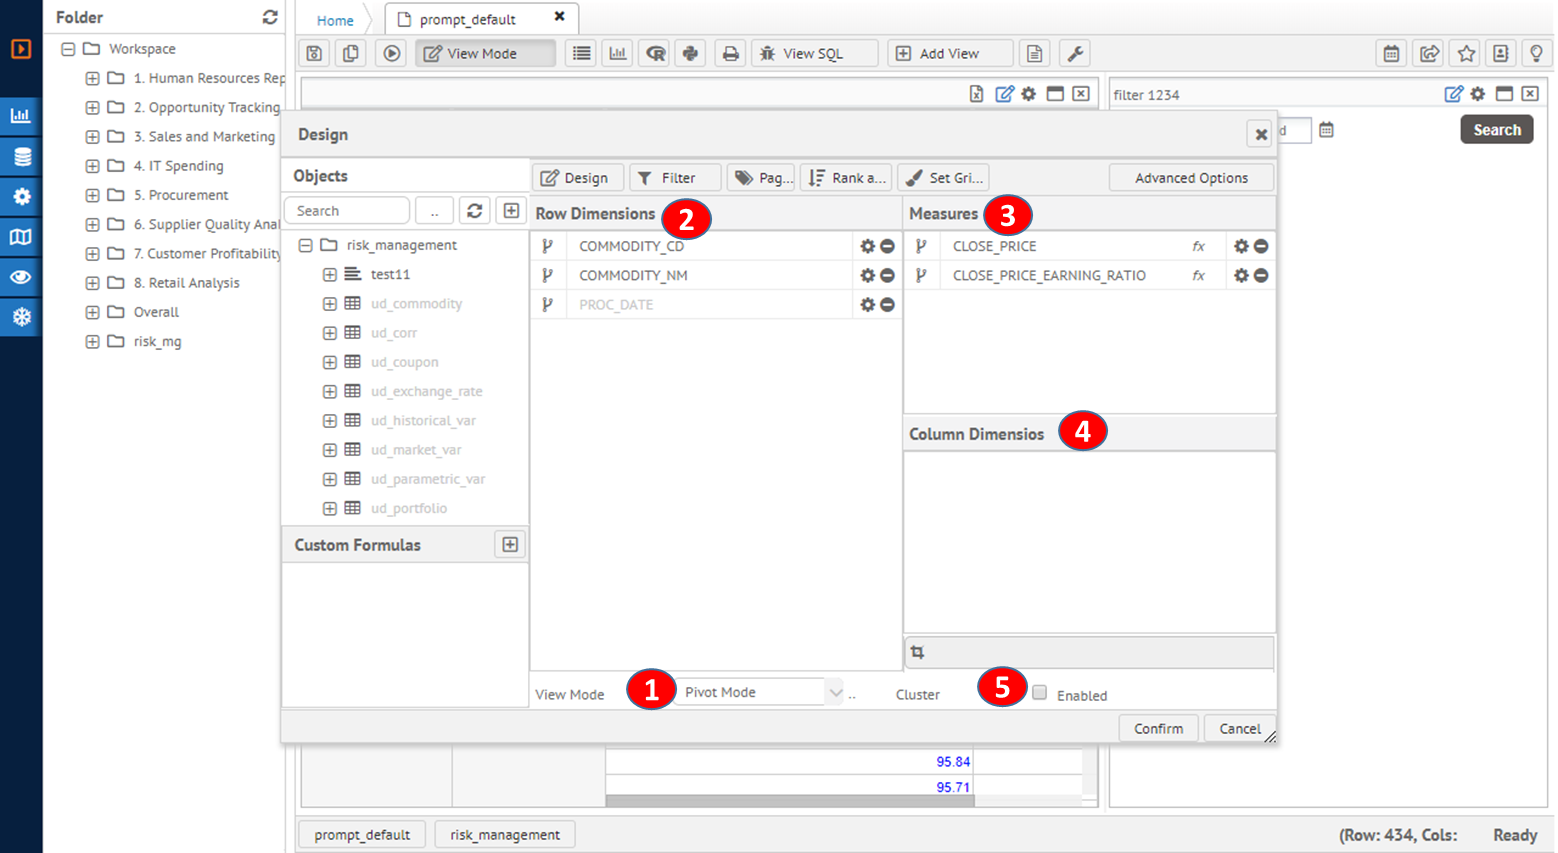Open the View Mode Pivot Mode dropdown
1558x853 pixels.
pyautogui.click(x=834, y=692)
